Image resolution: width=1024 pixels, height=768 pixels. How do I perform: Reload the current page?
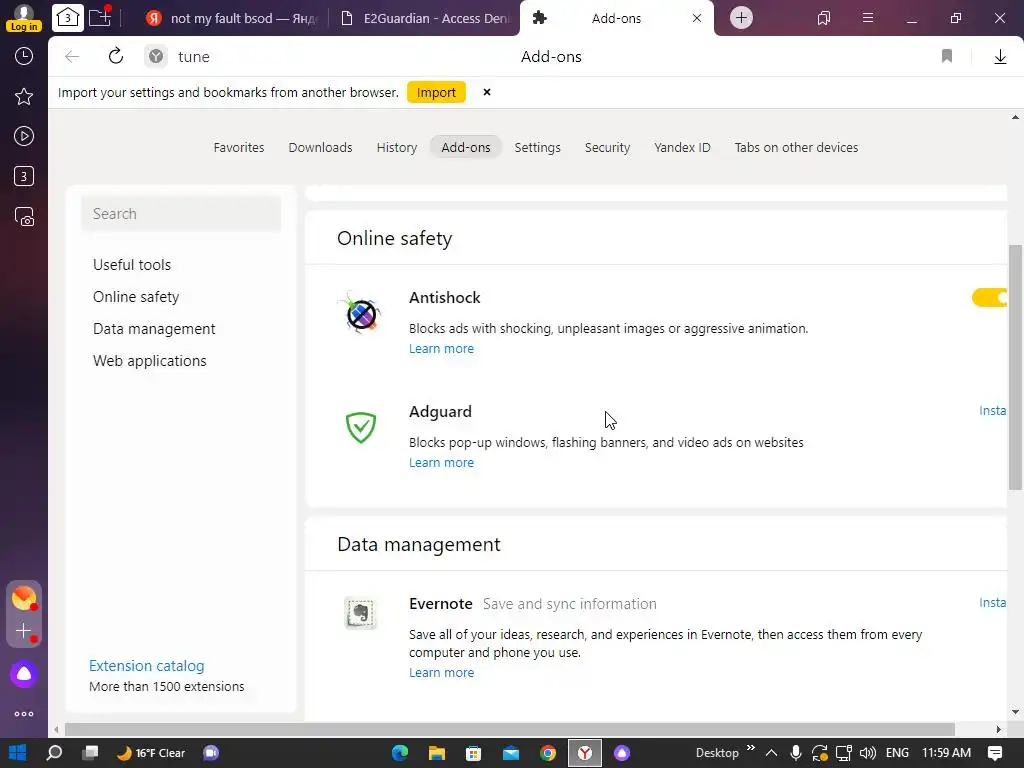pyautogui.click(x=116, y=56)
